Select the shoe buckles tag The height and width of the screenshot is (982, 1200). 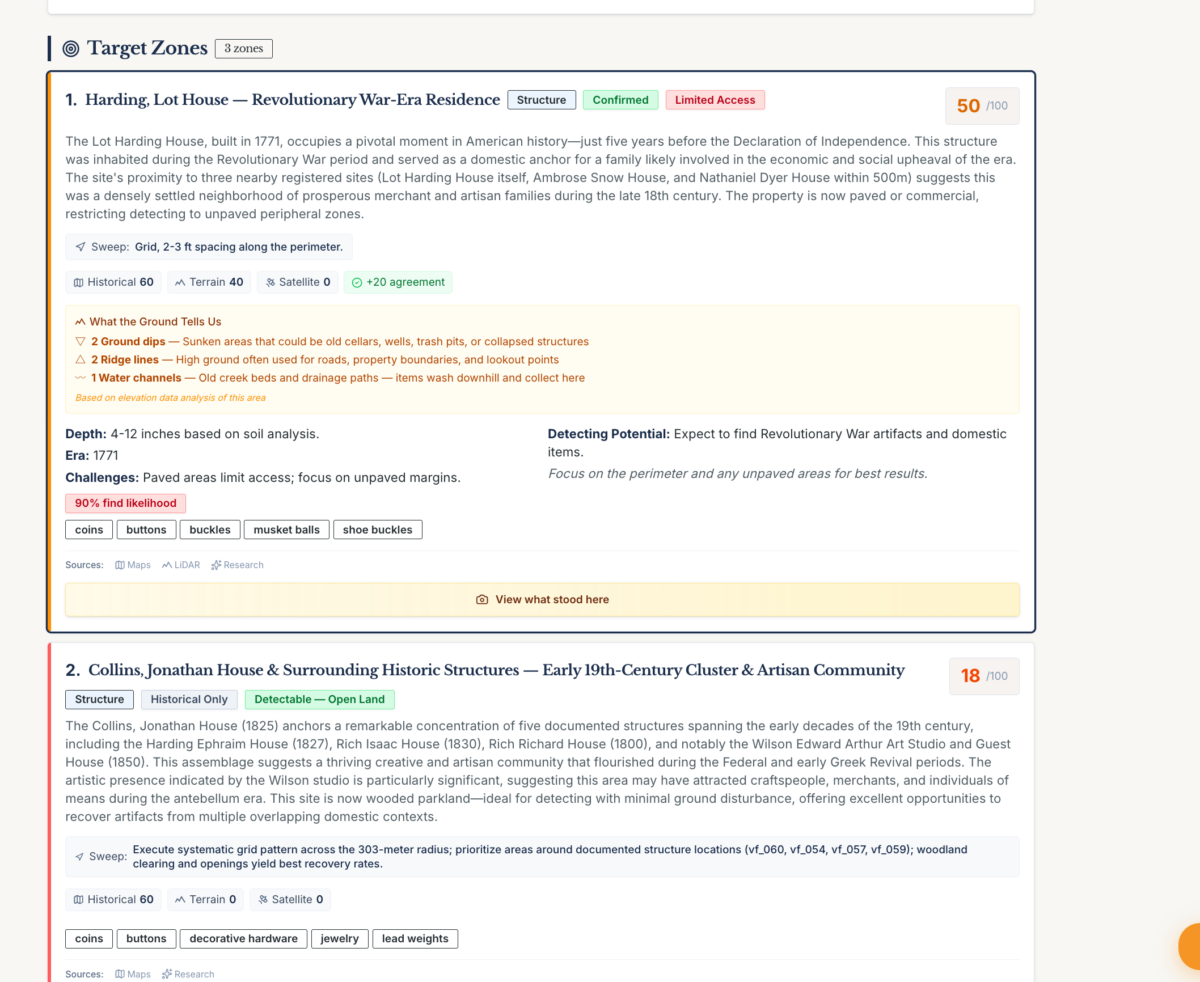pyautogui.click(x=378, y=530)
